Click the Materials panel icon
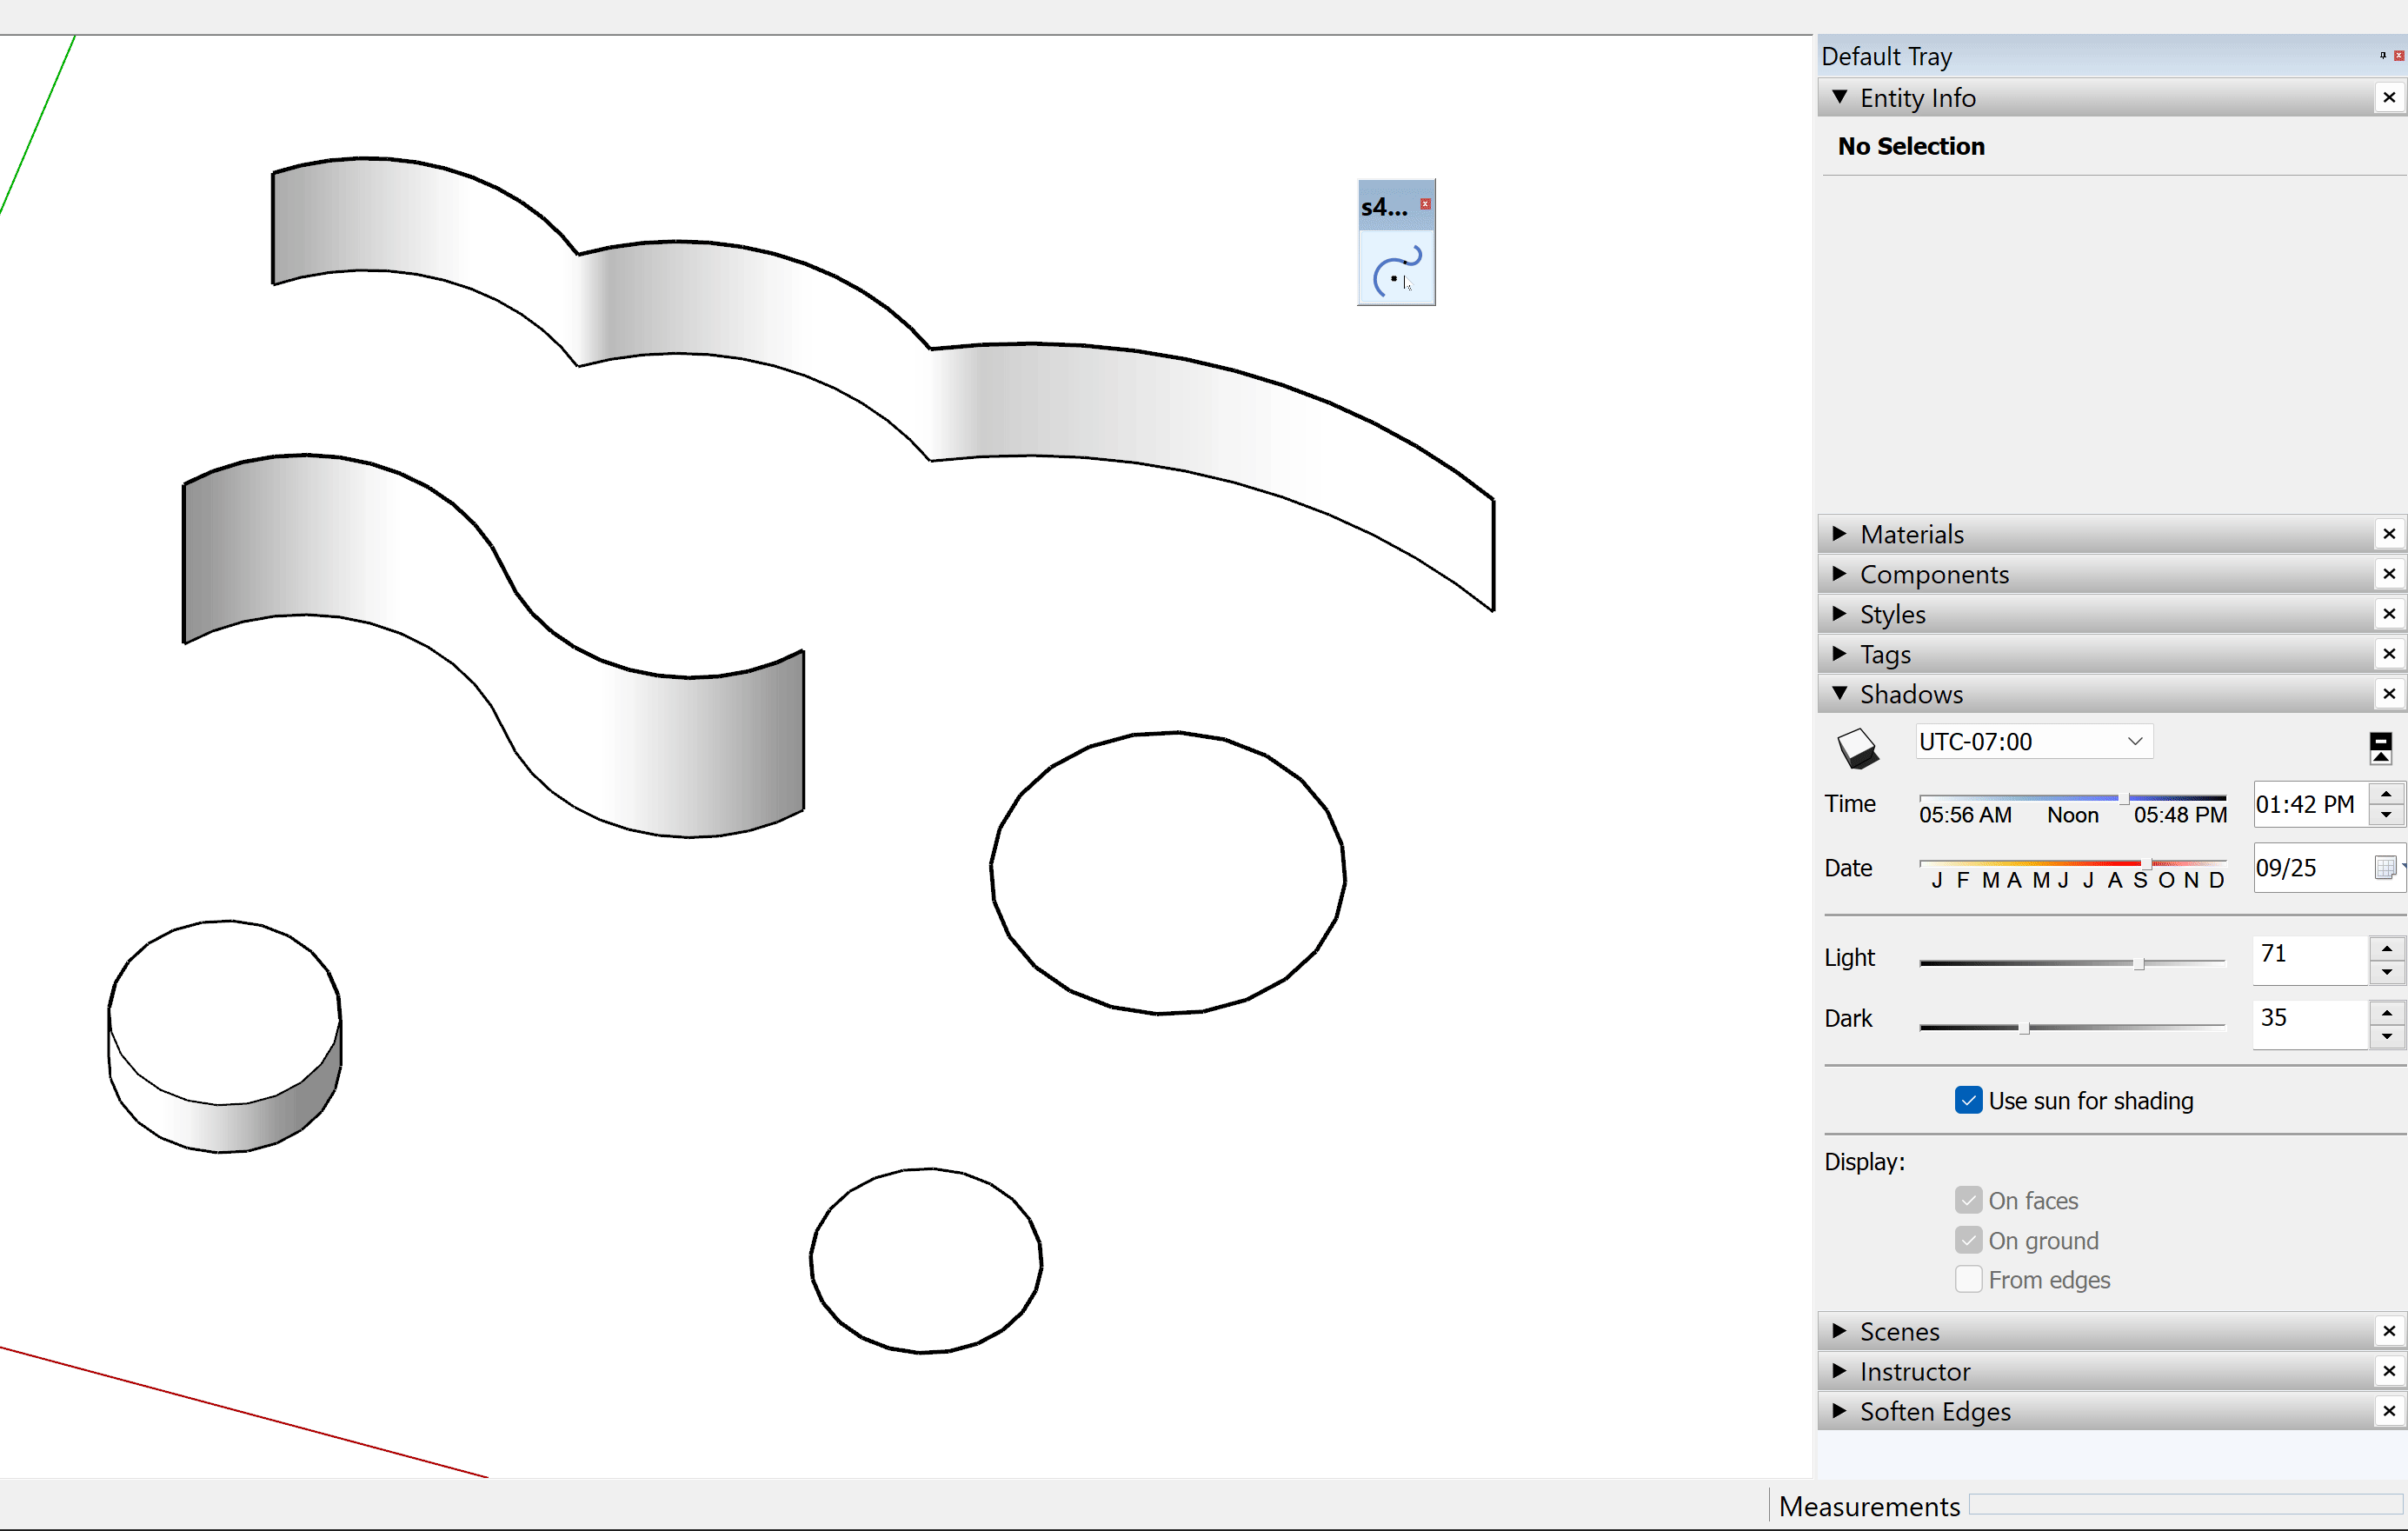Viewport: 2408px width, 1531px height. (1843, 534)
